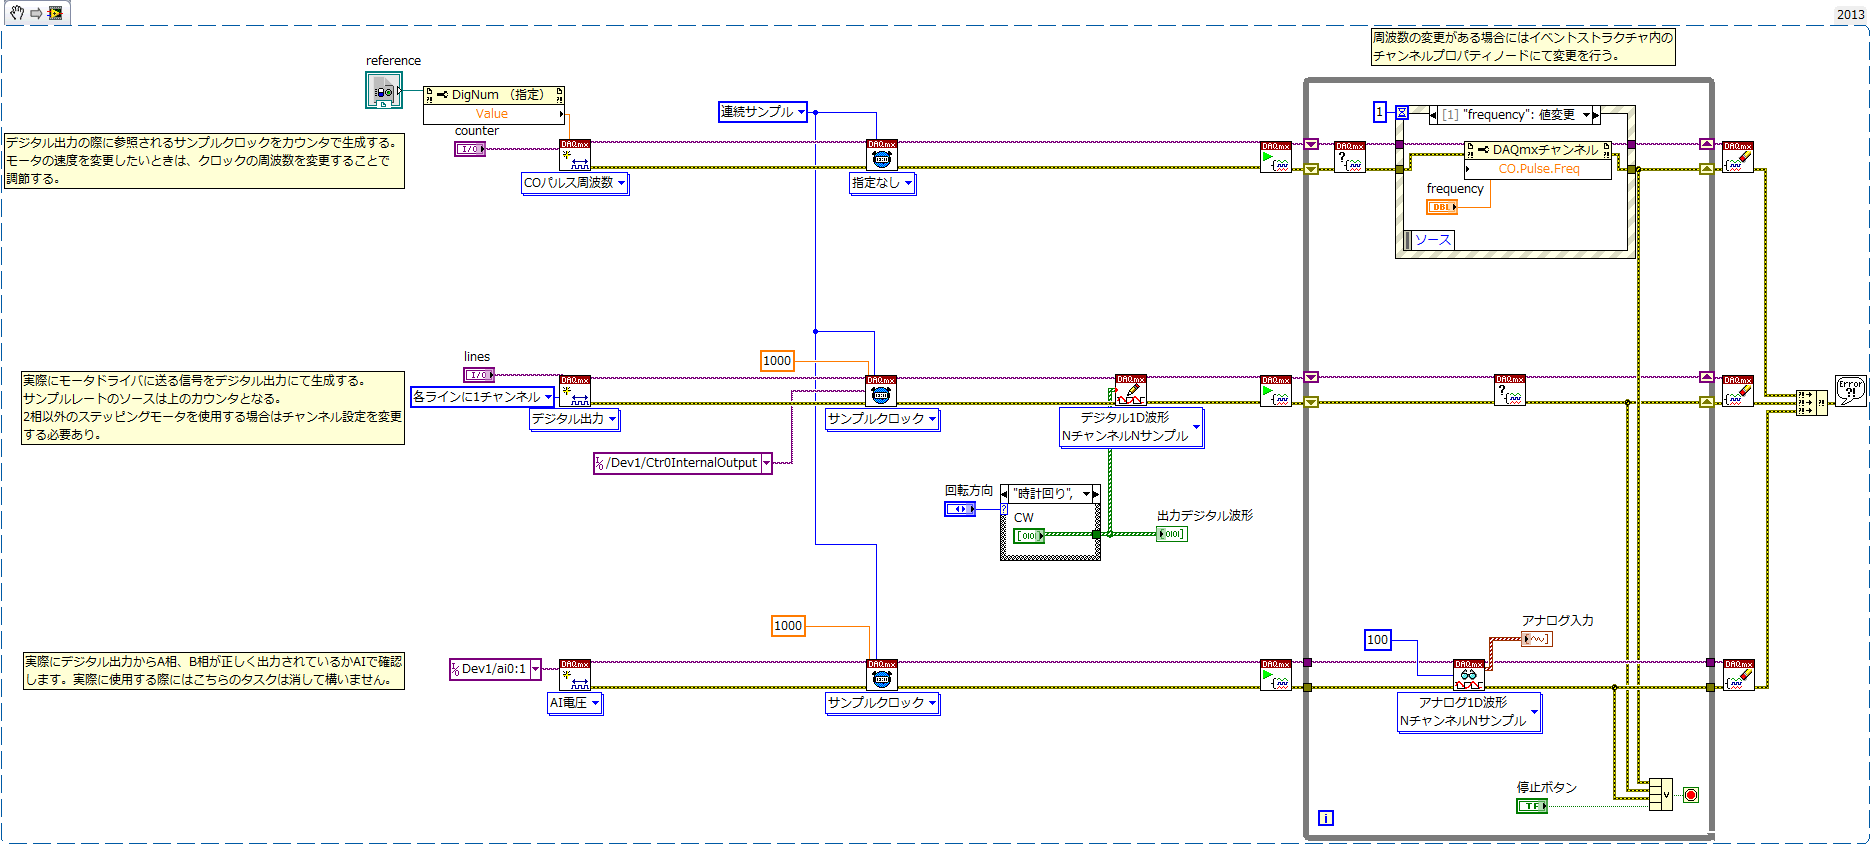1871x845 pixels.
Task: Select DAQmx Timing VI on analog row
Action: [x=881, y=675]
